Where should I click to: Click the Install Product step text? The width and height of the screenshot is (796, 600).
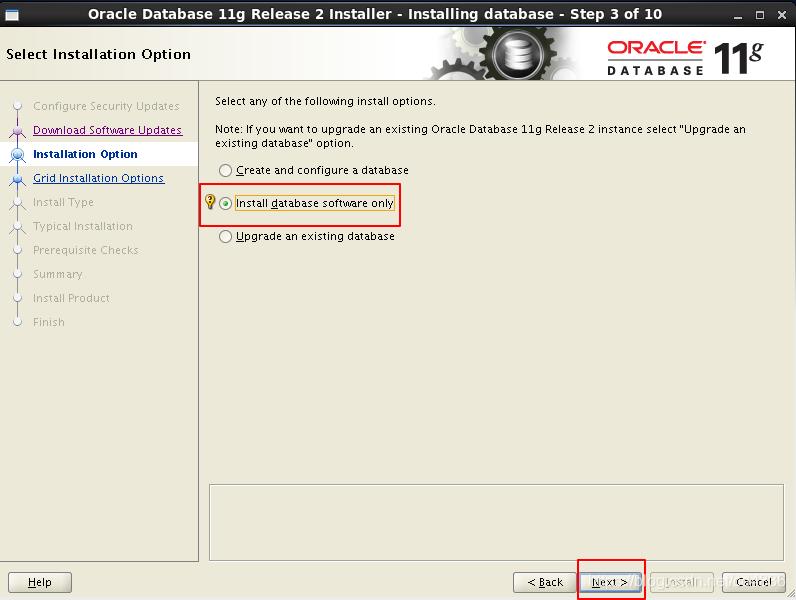pos(71,298)
